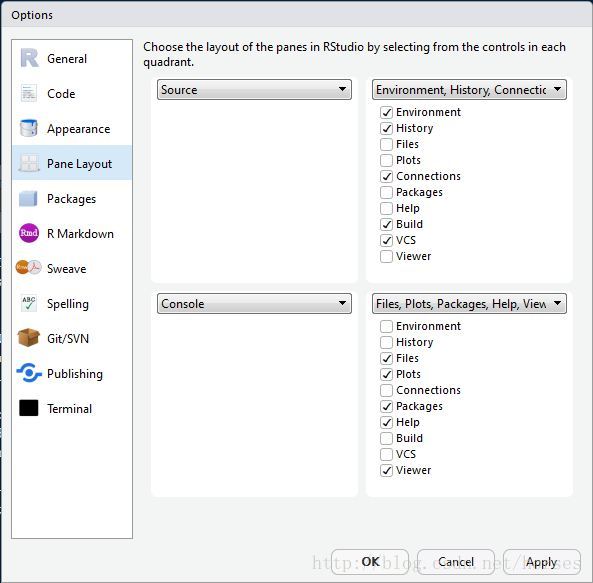Image resolution: width=593 pixels, height=583 pixels.
Task: Check Environment in bottom-right quadrant
Action: 386,326
